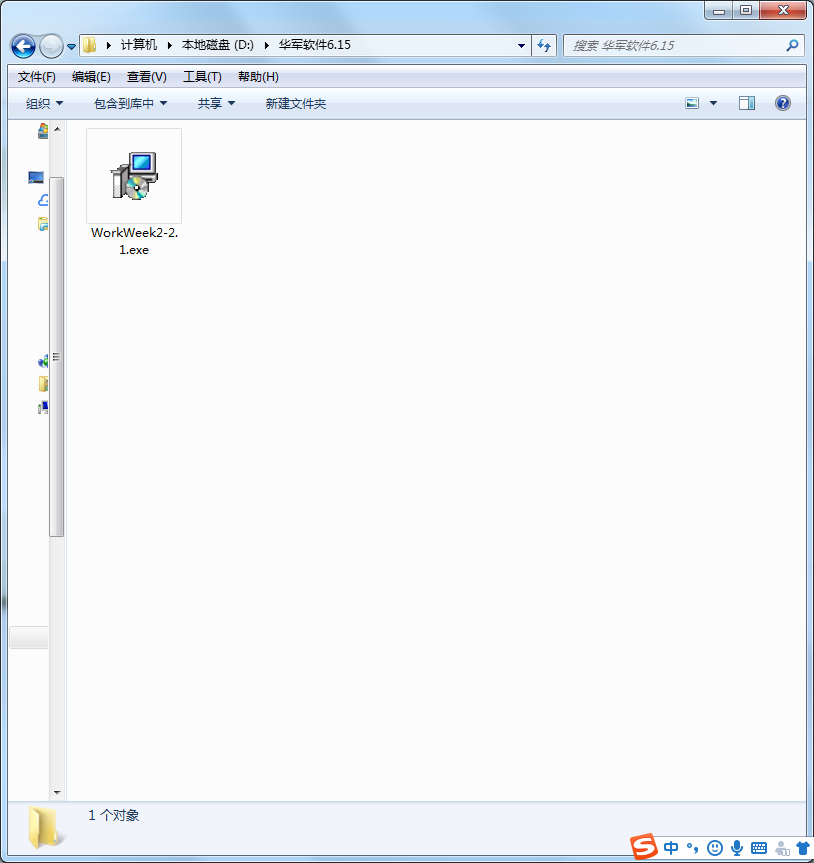The width and height of the screenshot is (814, 863).
Task: Expand the arrow after 计算机 in the breadcrumb
Action: 170,45
